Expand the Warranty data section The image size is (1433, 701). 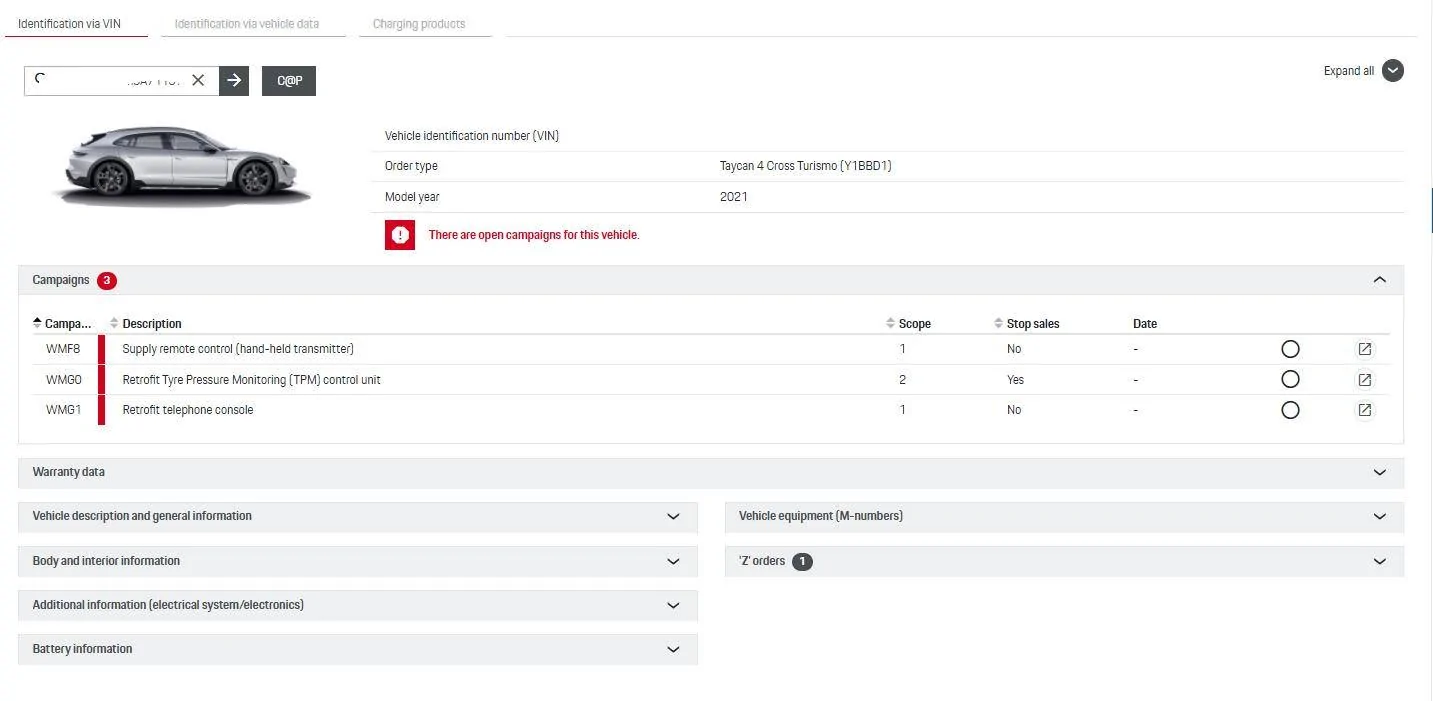(x=711, y=472)
